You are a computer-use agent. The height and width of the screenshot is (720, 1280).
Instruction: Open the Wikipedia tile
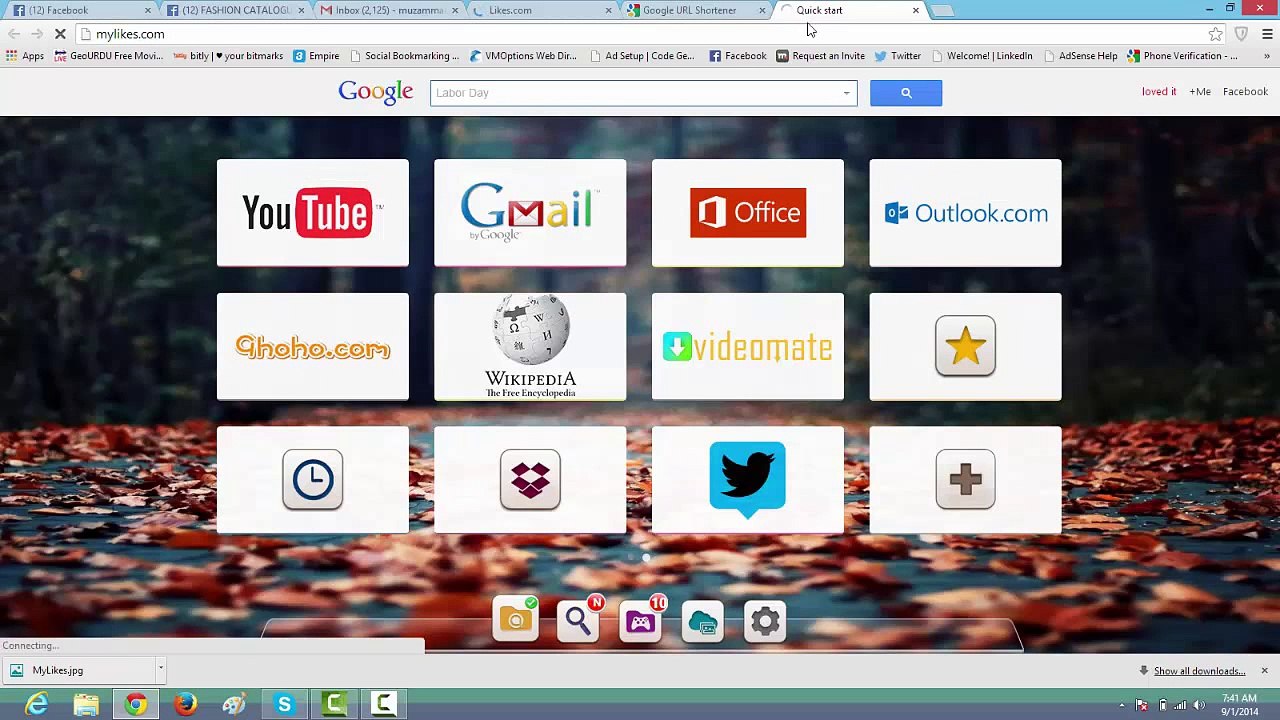530,347
